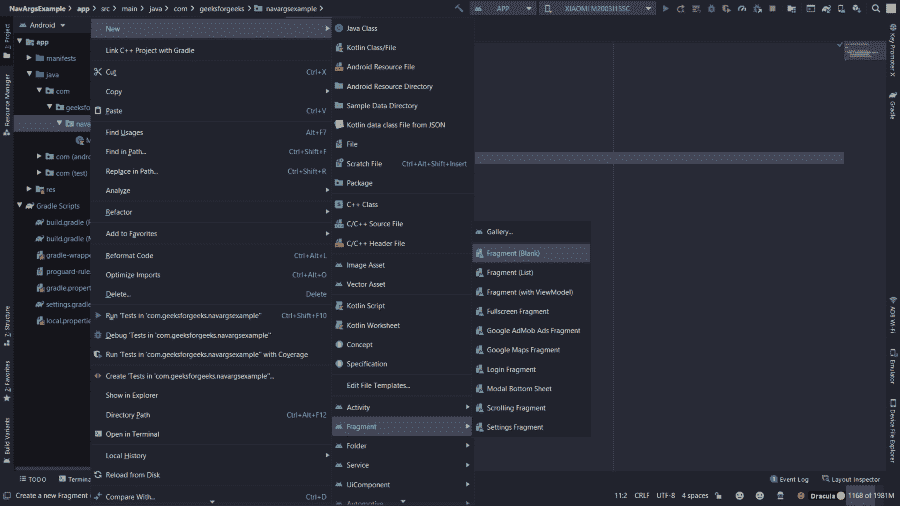The height and width of the screenshot is (506, 900).
Task: Choose Fragment (Blank) from the fragment list
Action: 513,253
